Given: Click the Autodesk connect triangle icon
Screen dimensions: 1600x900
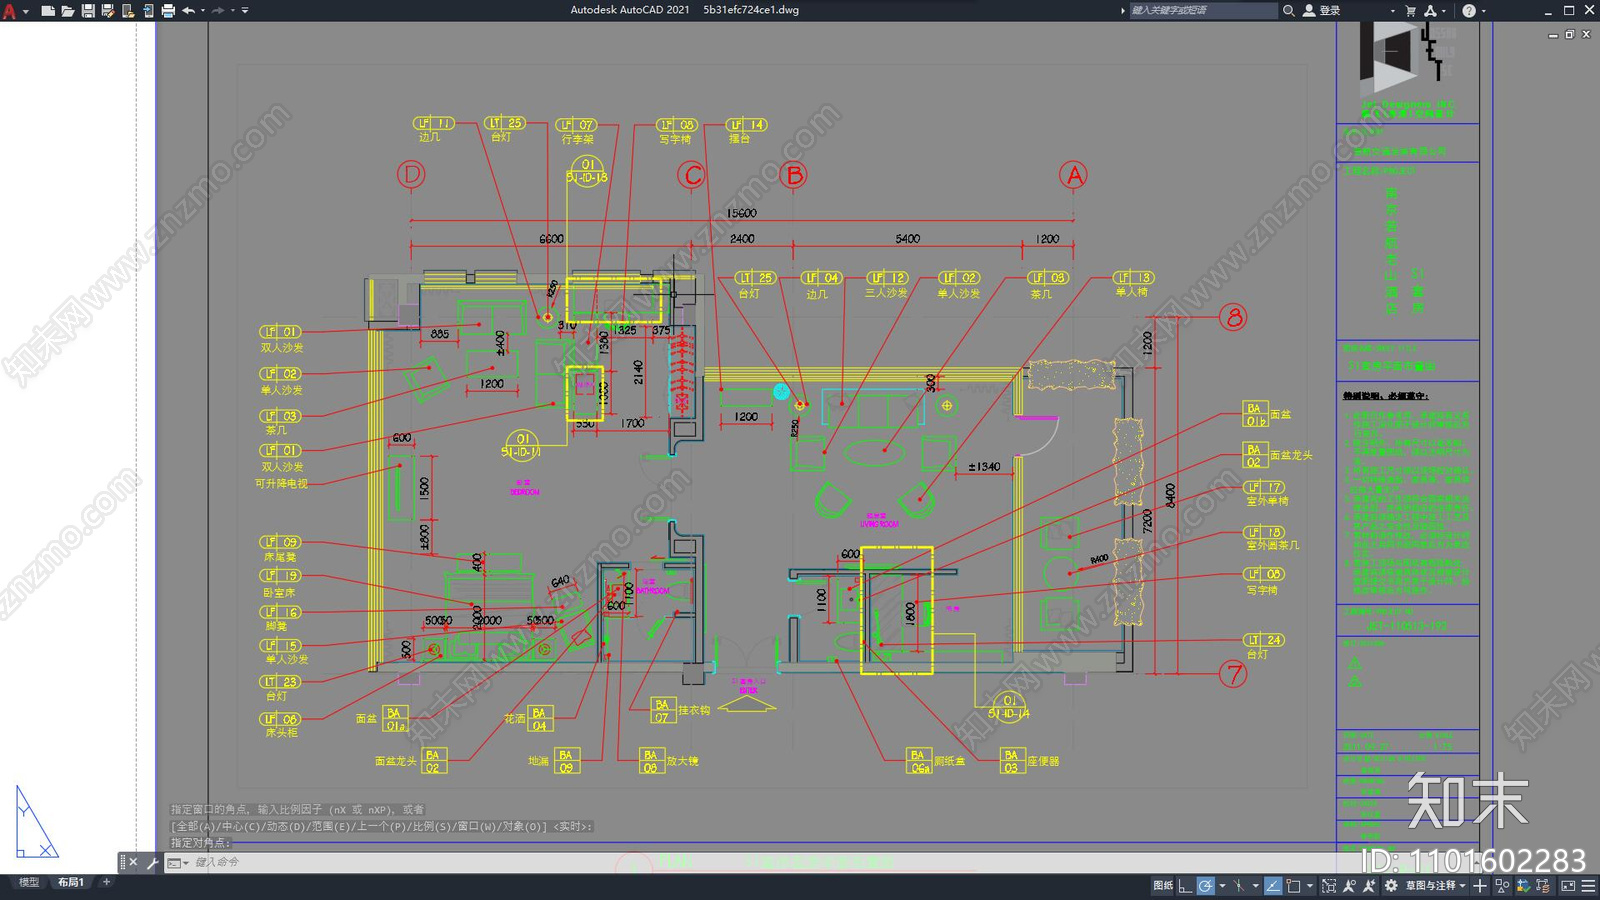Looking at the screenshot, I should click(x=1430, y=10).
